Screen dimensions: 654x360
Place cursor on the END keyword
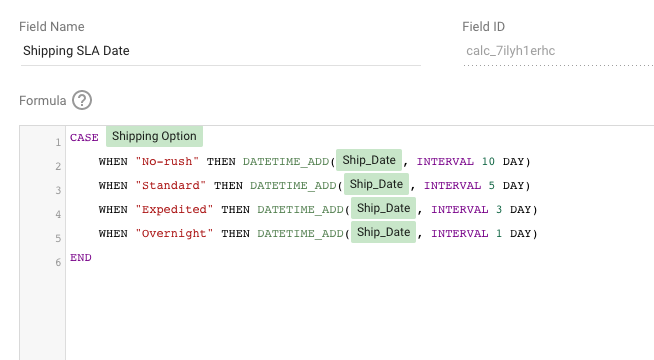point(80,257)
